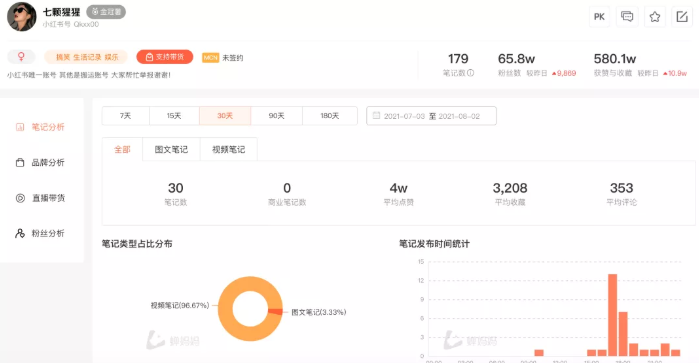Click the 未签约 status text
Screen dimensions: 699x363
[x=233, y=58]
